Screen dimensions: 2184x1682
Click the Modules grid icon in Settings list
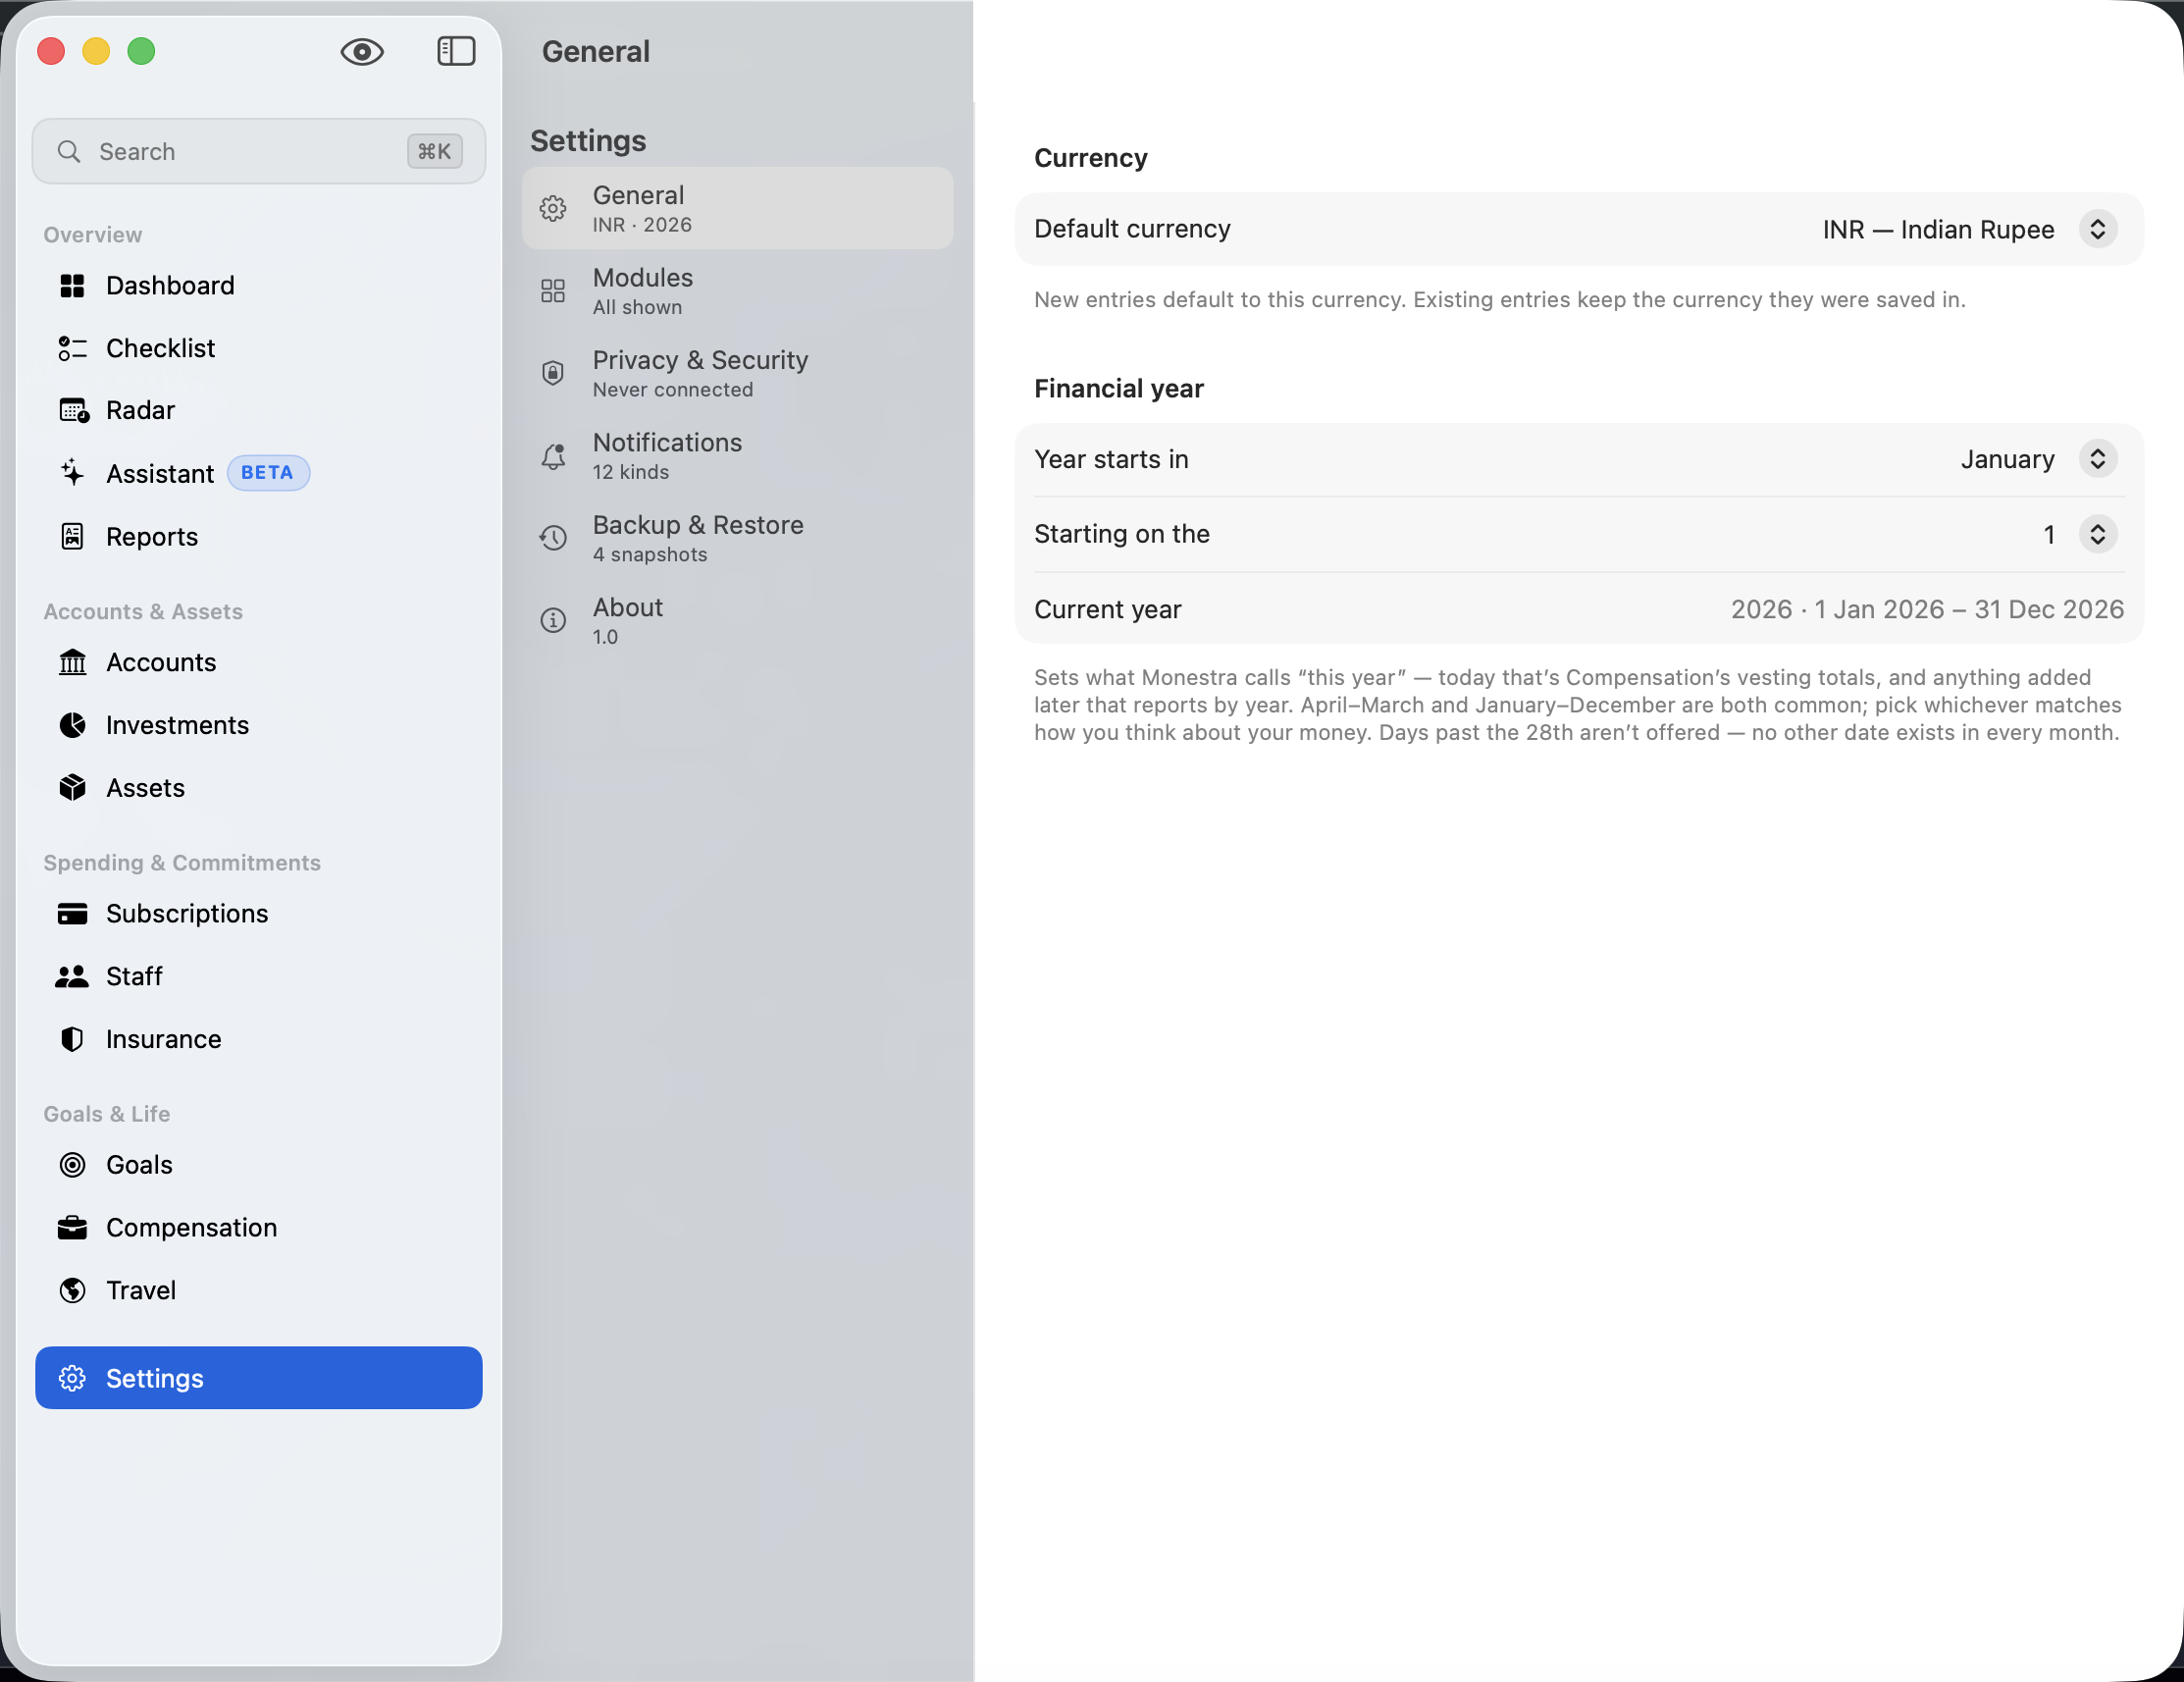[553, 291]
